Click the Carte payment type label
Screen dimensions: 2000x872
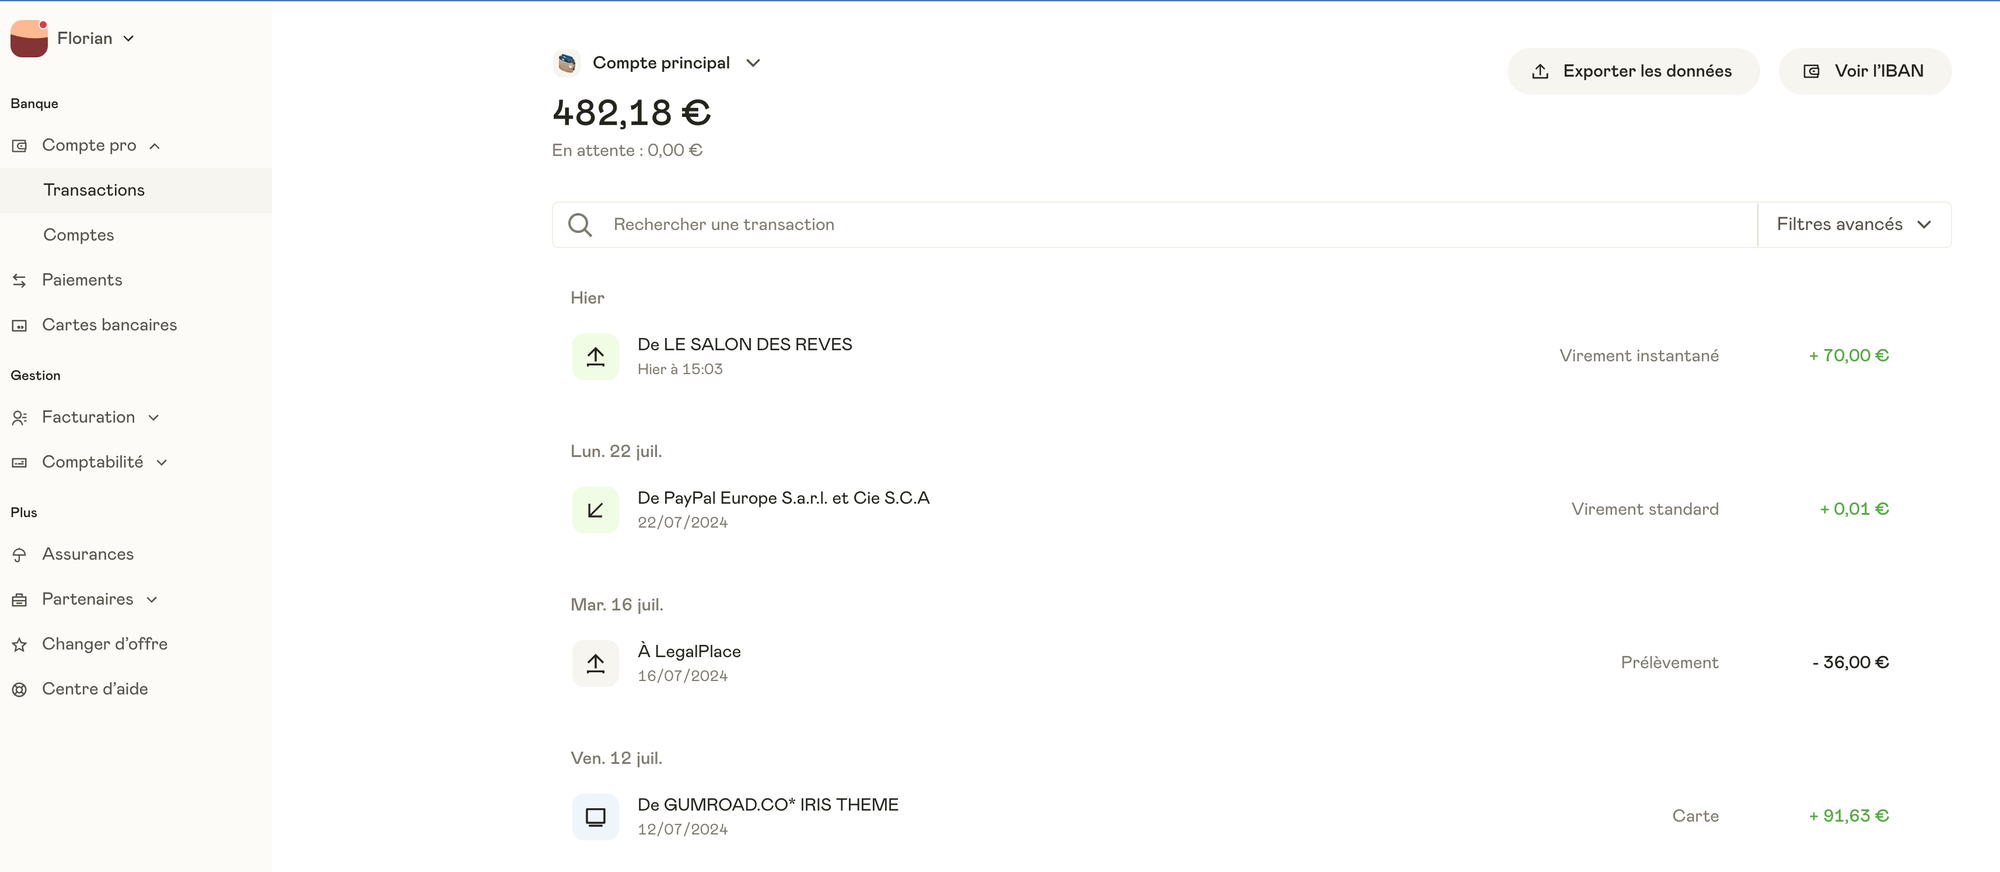(x=1695, y=816)
